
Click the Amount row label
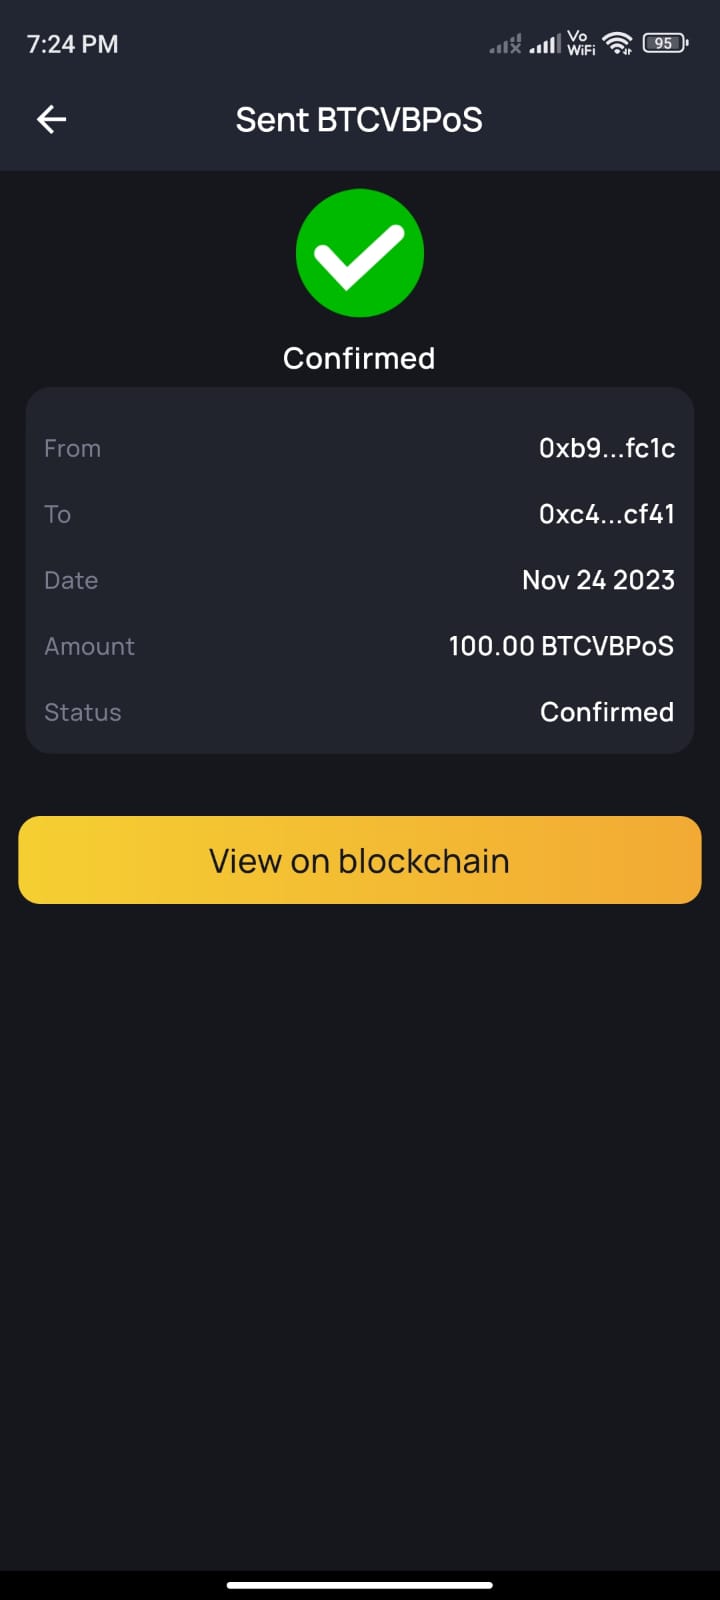point(89,646)
